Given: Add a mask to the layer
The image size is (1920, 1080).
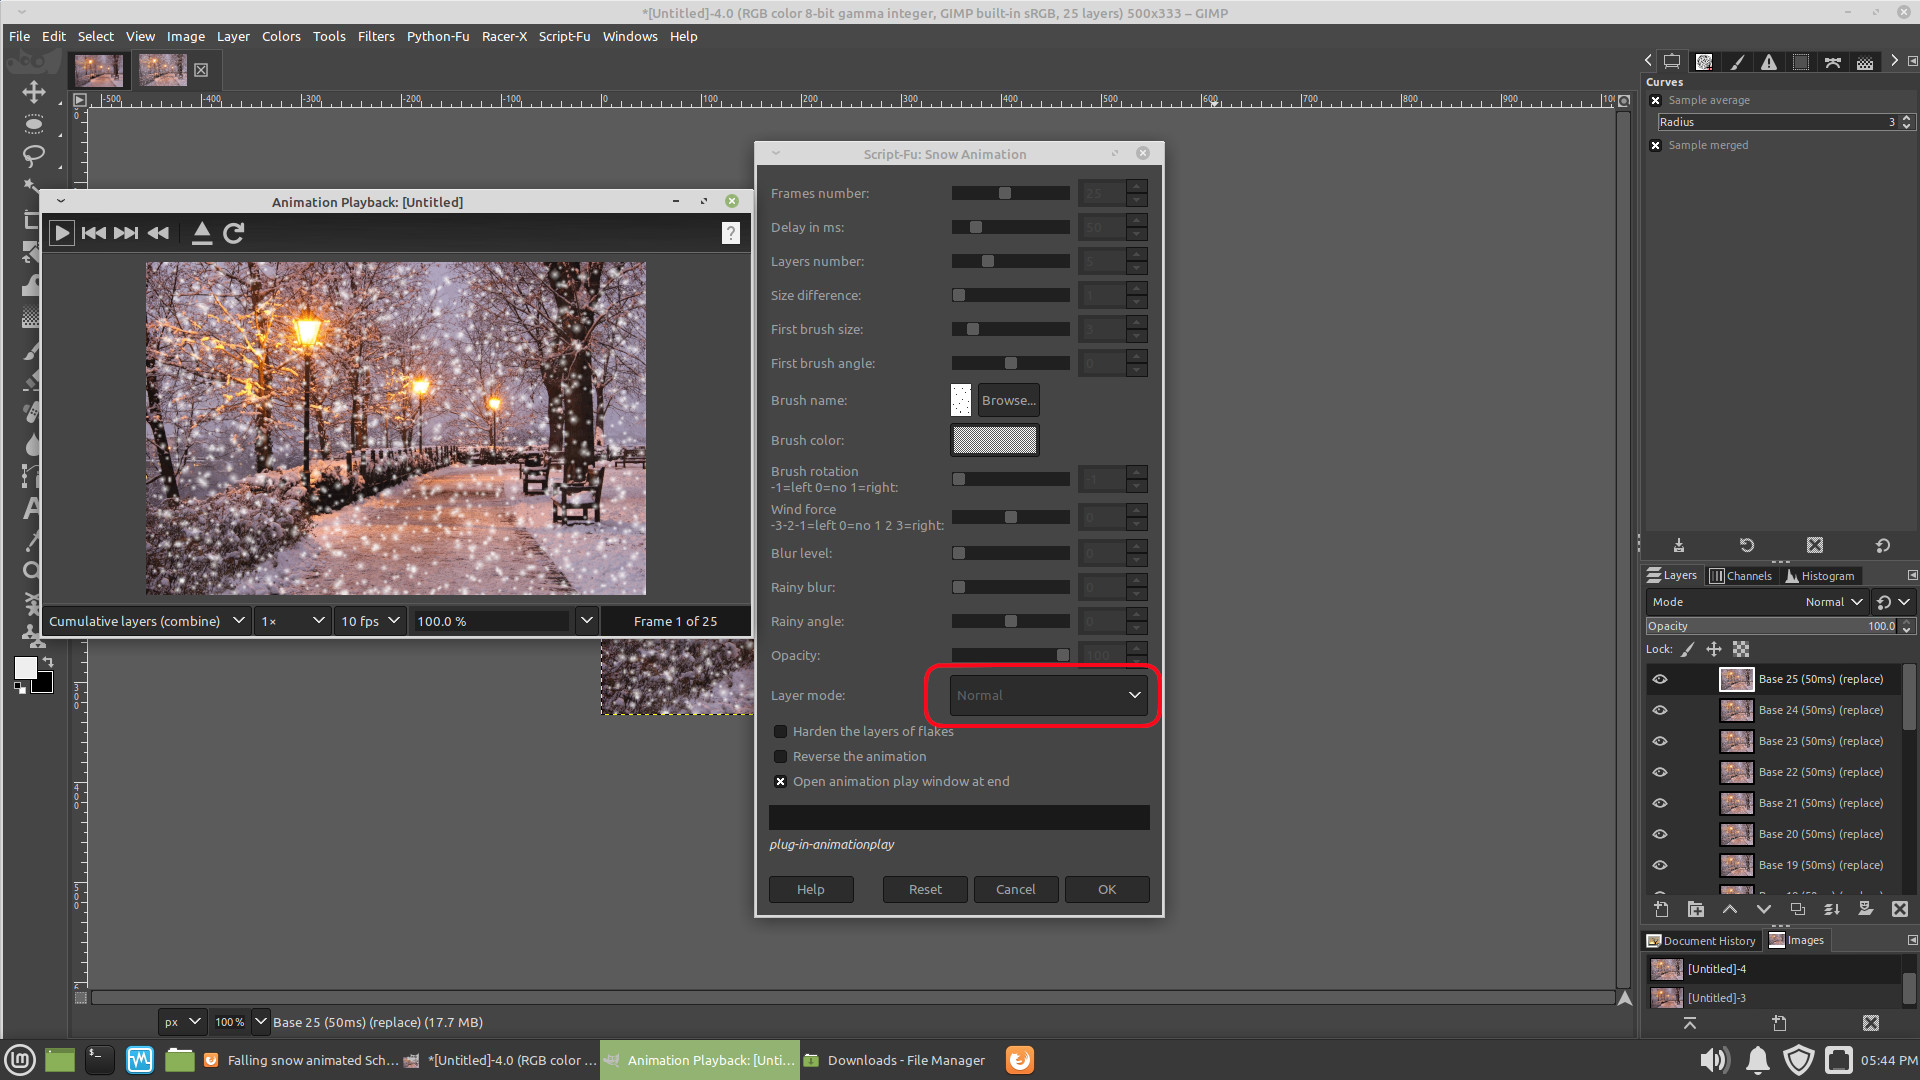Looking at the screenshot, I should 1866,909.
